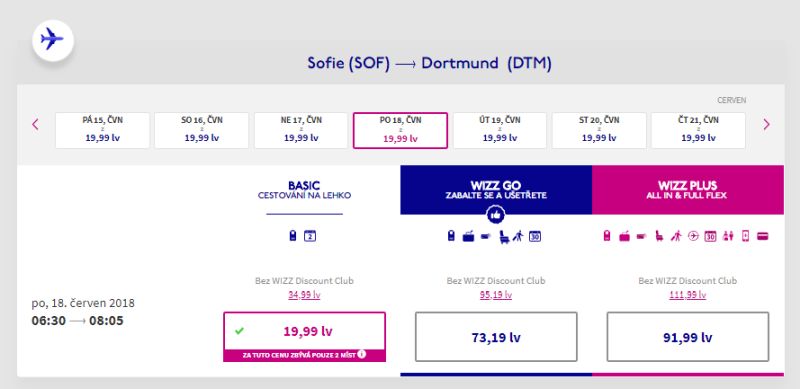Click the credit card icon under WIZZ PLUS
Viewport: 800px width, 389px height.
point(763,236)
